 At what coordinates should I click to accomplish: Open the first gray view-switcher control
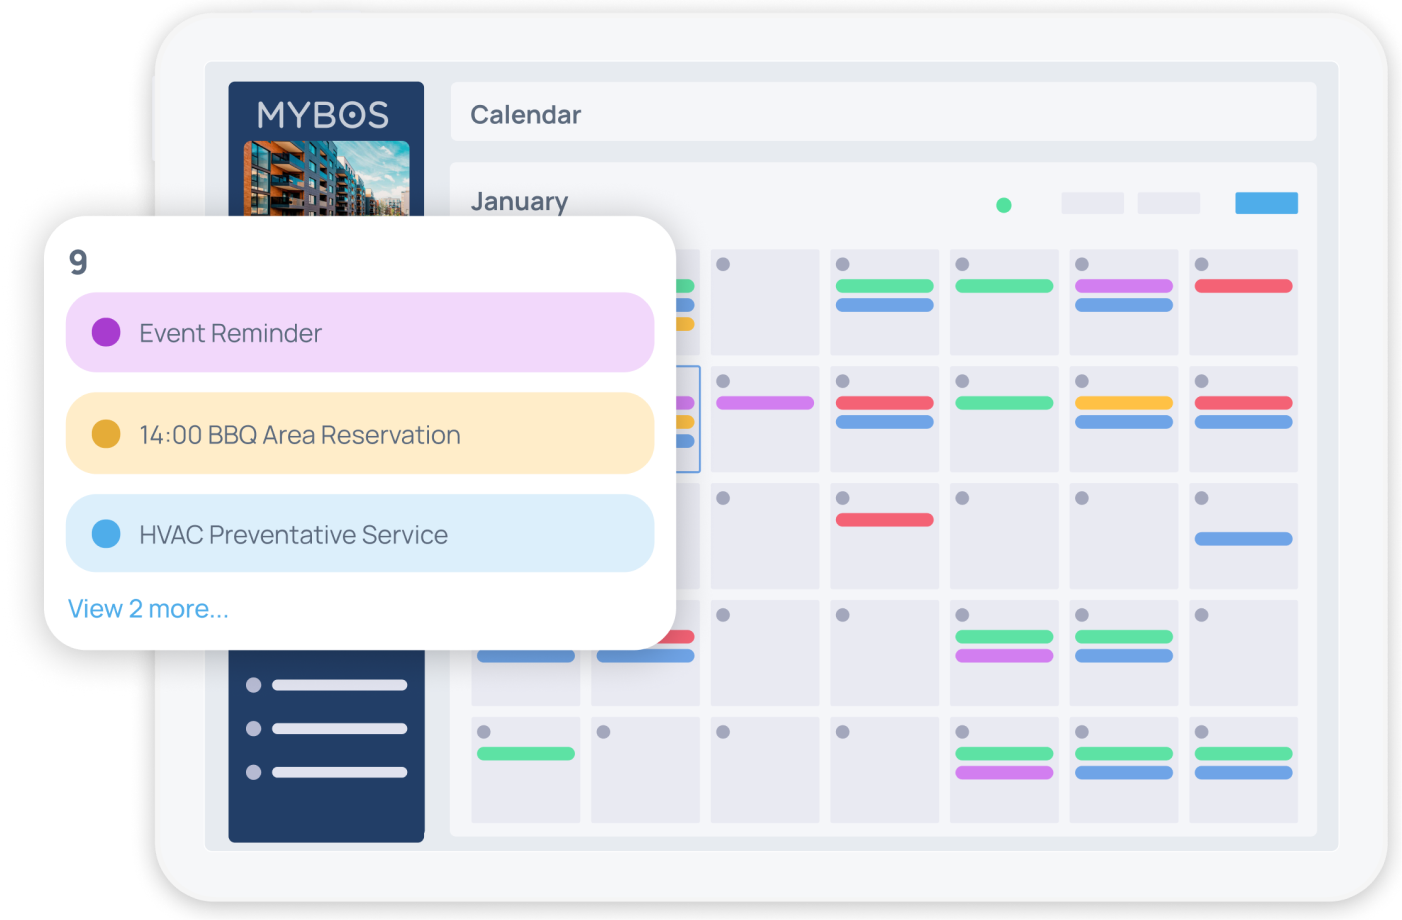pos(1091,203)
